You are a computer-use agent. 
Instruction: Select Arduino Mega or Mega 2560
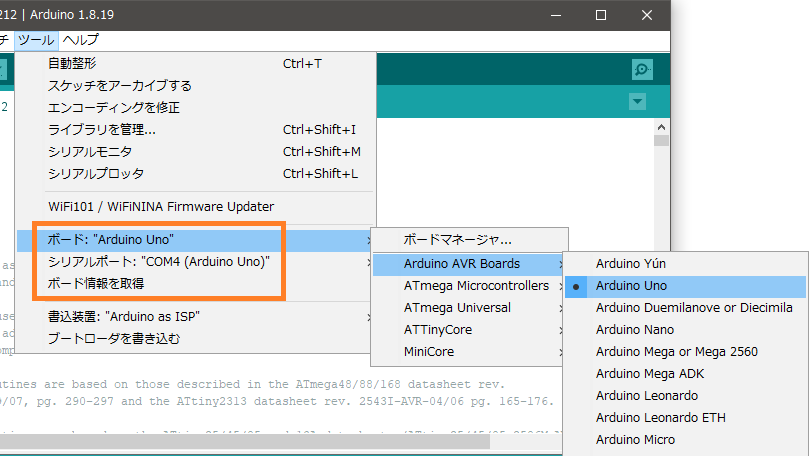[x=686, y=352]
